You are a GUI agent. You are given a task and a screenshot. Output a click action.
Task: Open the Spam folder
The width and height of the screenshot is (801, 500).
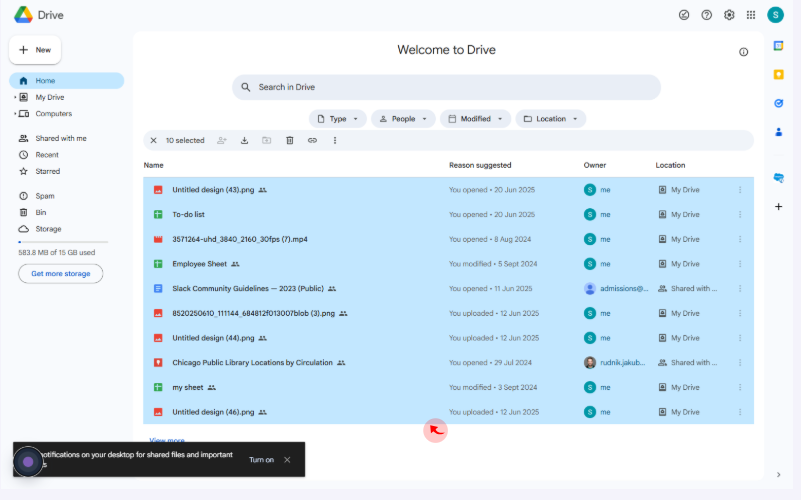pos(45,196)
